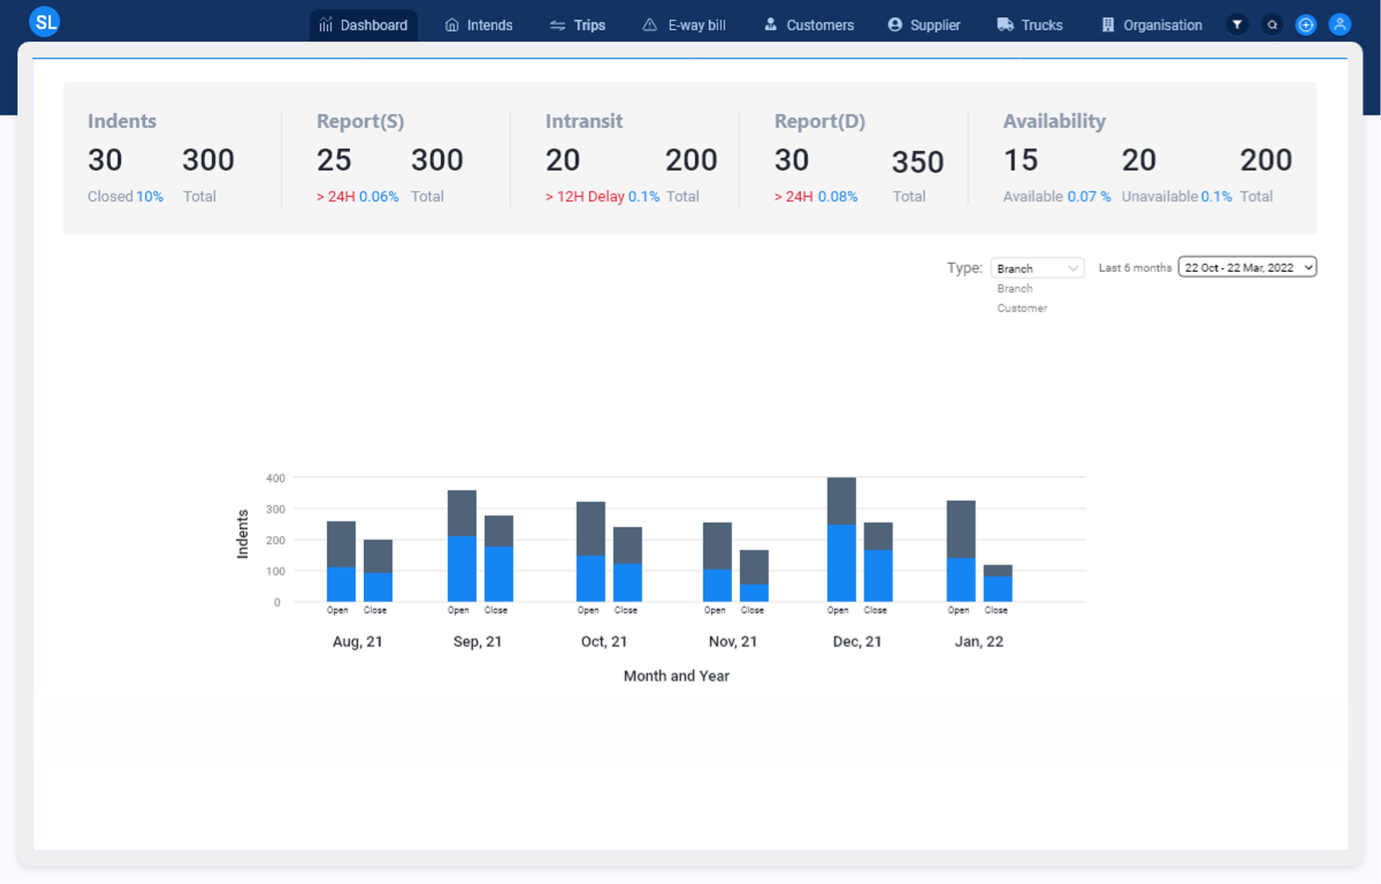Click the SL logo icon

[x=44, y=21]
